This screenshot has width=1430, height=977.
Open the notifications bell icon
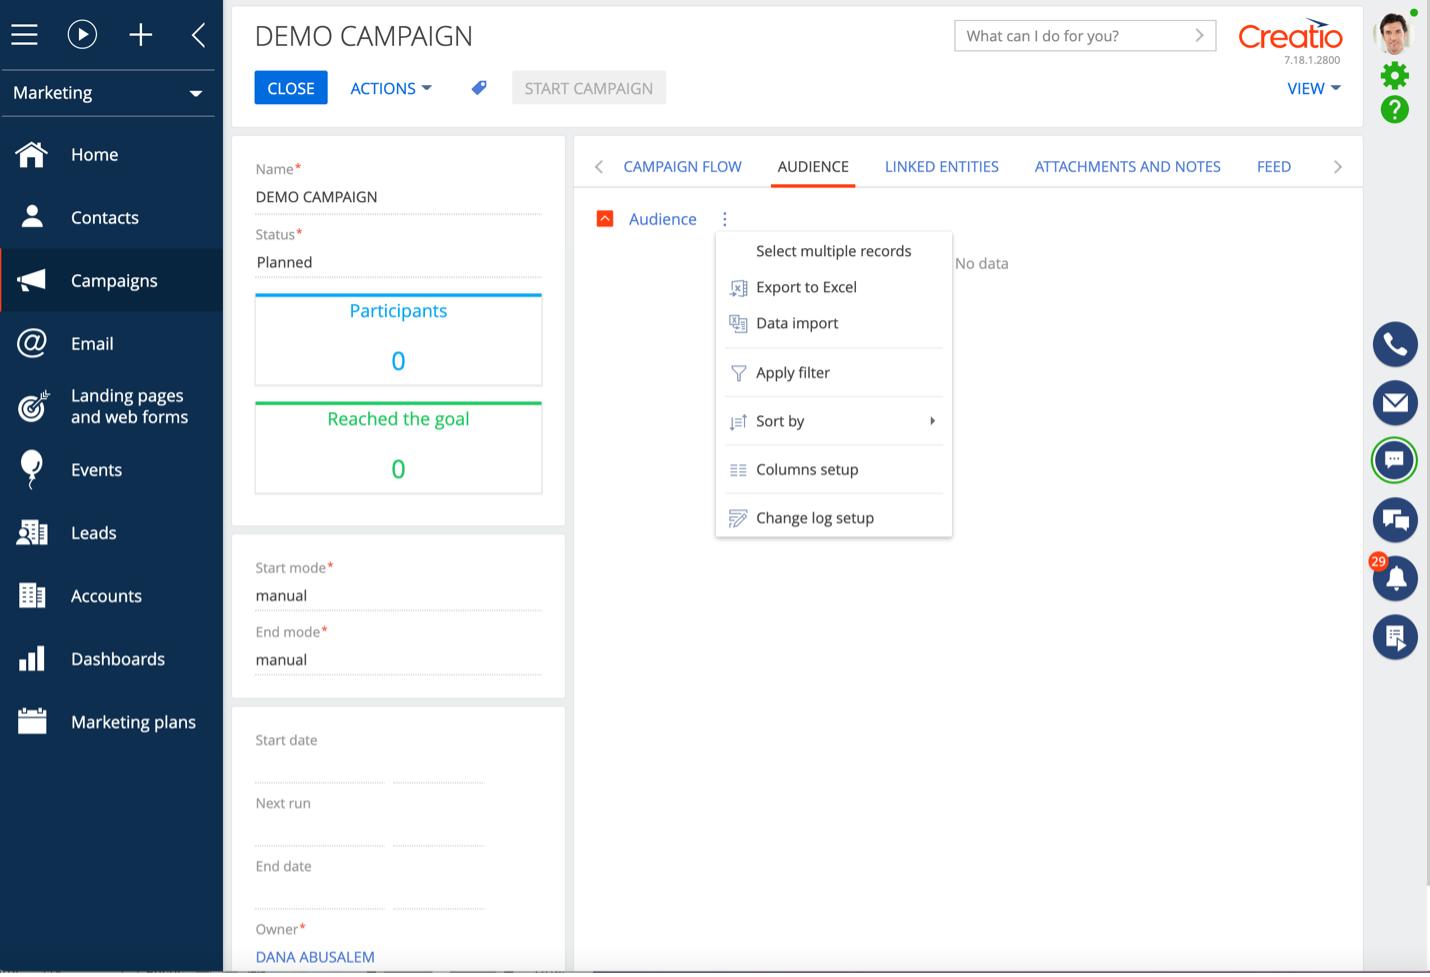[x=1395, y=578]
